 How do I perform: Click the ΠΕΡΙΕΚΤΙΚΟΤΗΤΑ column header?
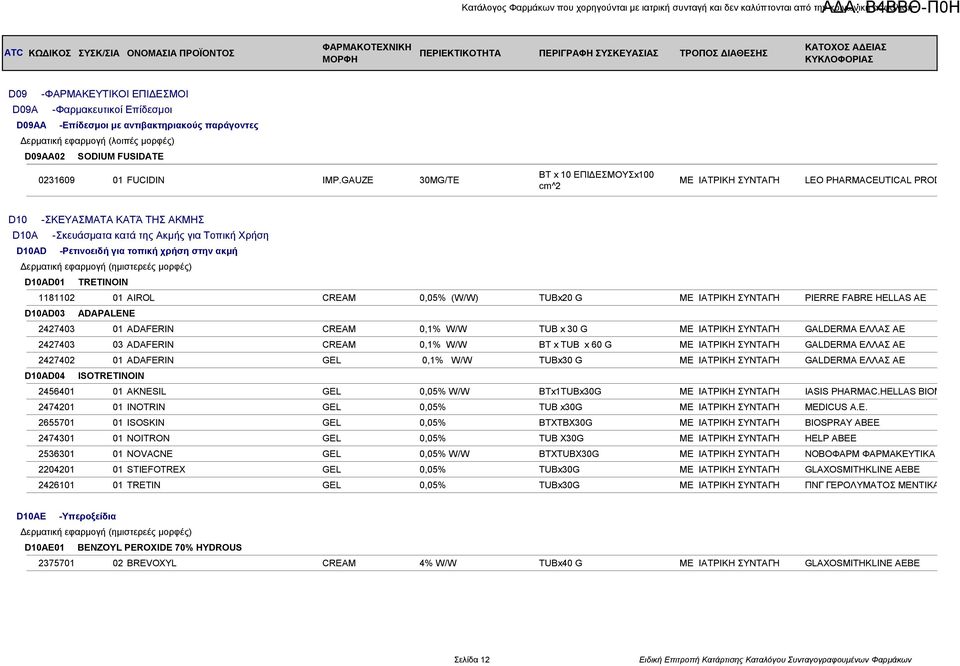pyautogui.click(x=460, y=53)
